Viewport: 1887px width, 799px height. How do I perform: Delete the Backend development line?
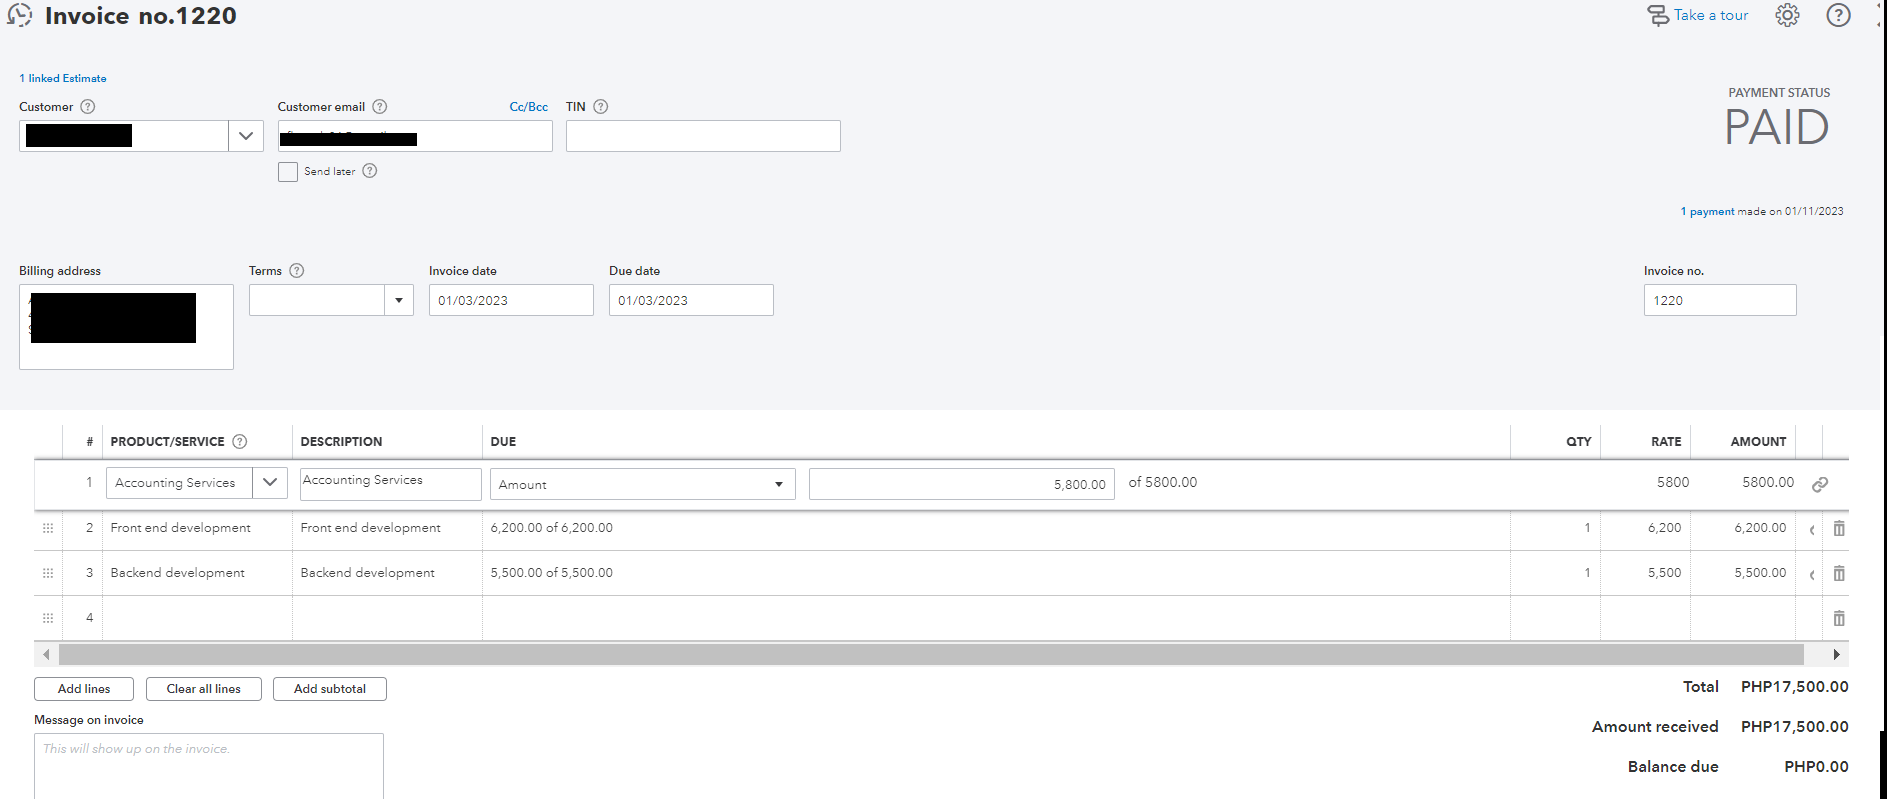click(x=1839, y=573)
